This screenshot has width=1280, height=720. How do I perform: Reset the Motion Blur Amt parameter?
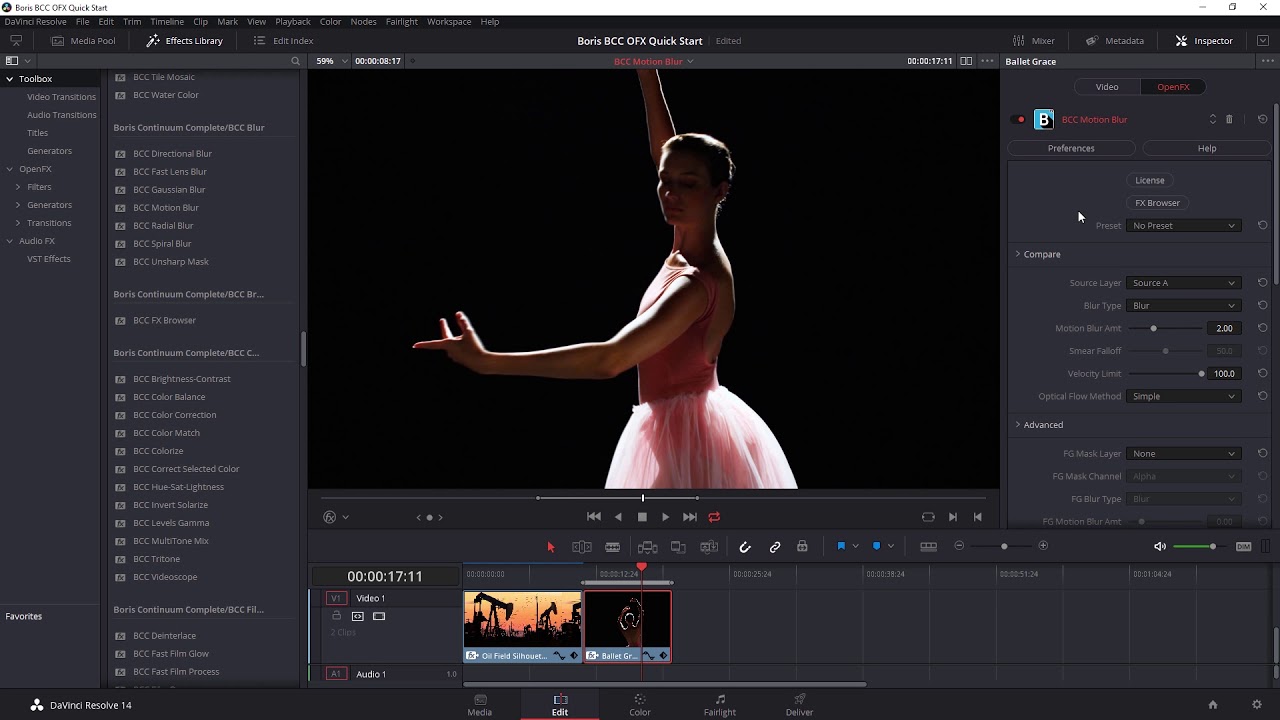coord(1262,328)
